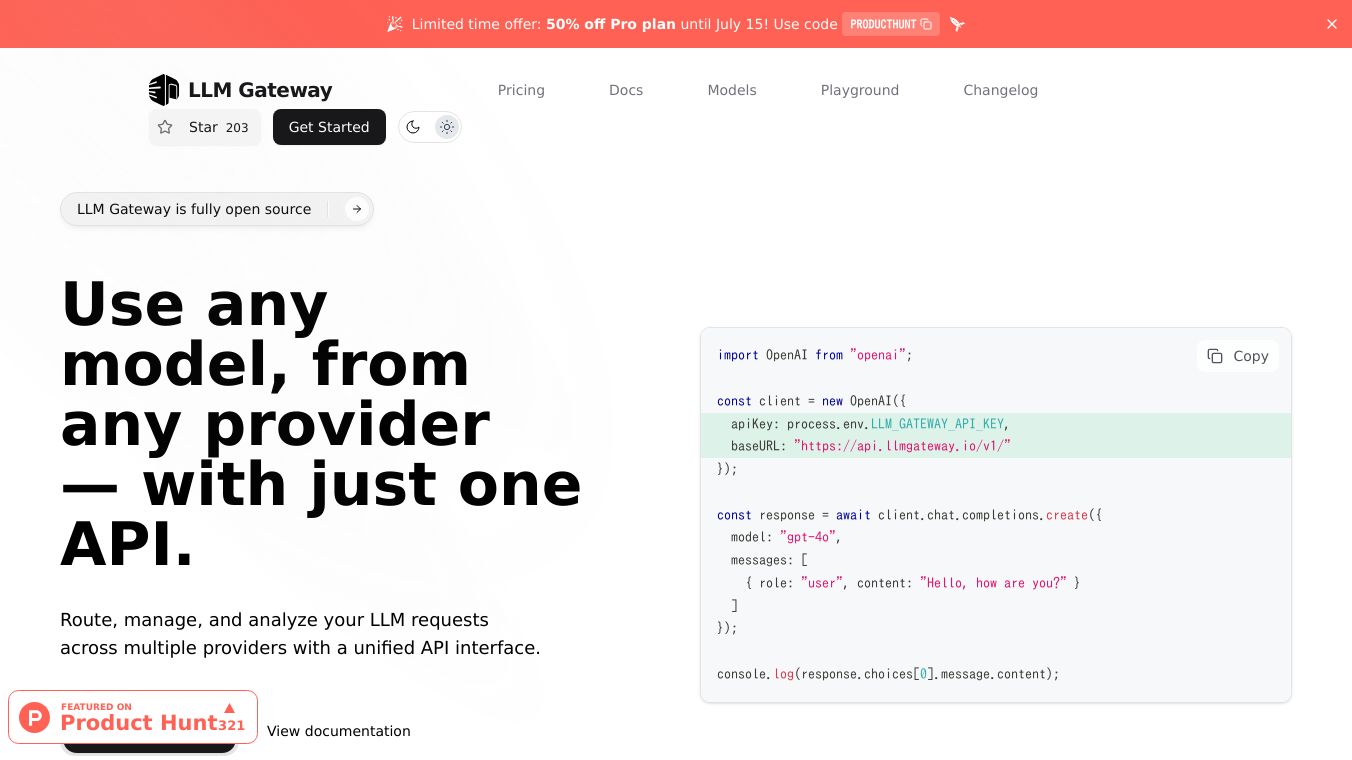Navigate to the Playground
Image resolution: width=1352 pixels, height=760 pixels.
pos(860,90)
